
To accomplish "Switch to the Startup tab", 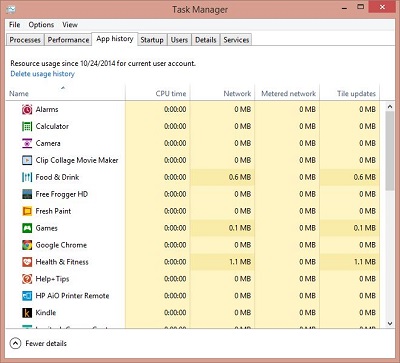I will click(x=152, y=40).
